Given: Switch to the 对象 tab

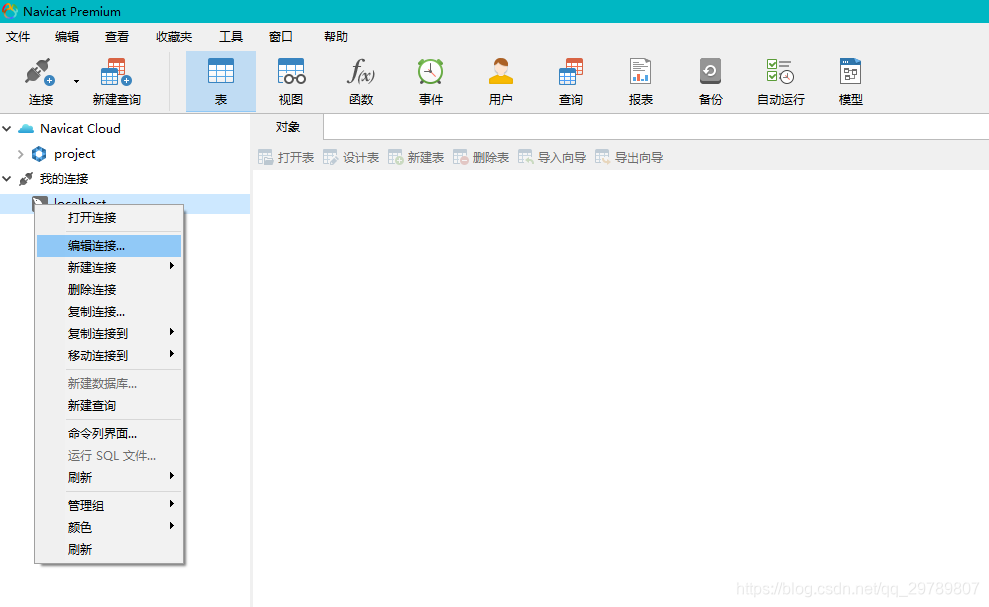Looking at the screenshot, I should [288, 127].
